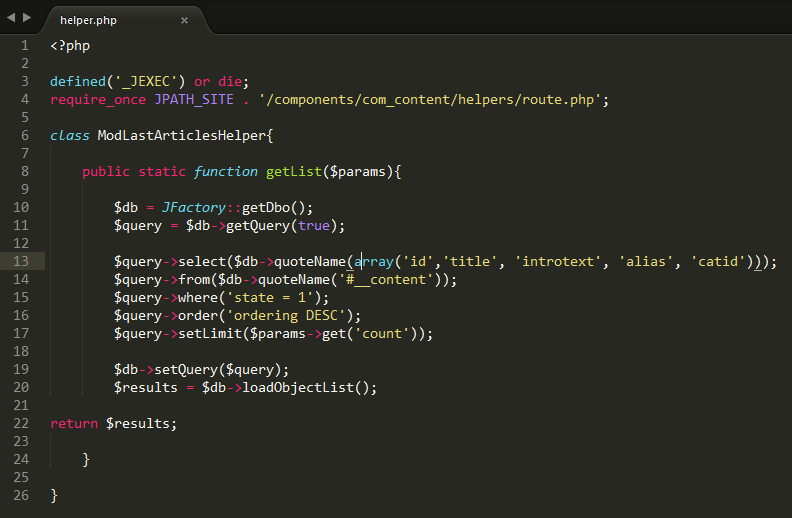Click line number 13 in the gutter
Viewport: 792px width, 518px height.
coord(22,261)
